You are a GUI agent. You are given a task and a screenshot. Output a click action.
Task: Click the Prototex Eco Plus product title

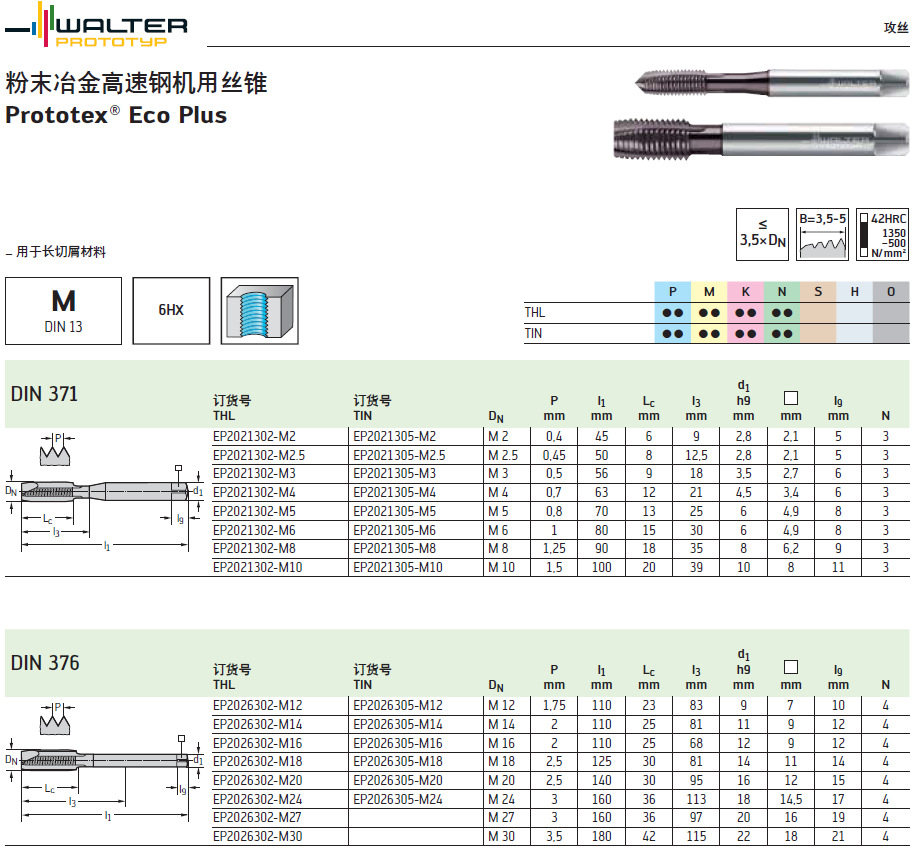(x=116, y=115)
